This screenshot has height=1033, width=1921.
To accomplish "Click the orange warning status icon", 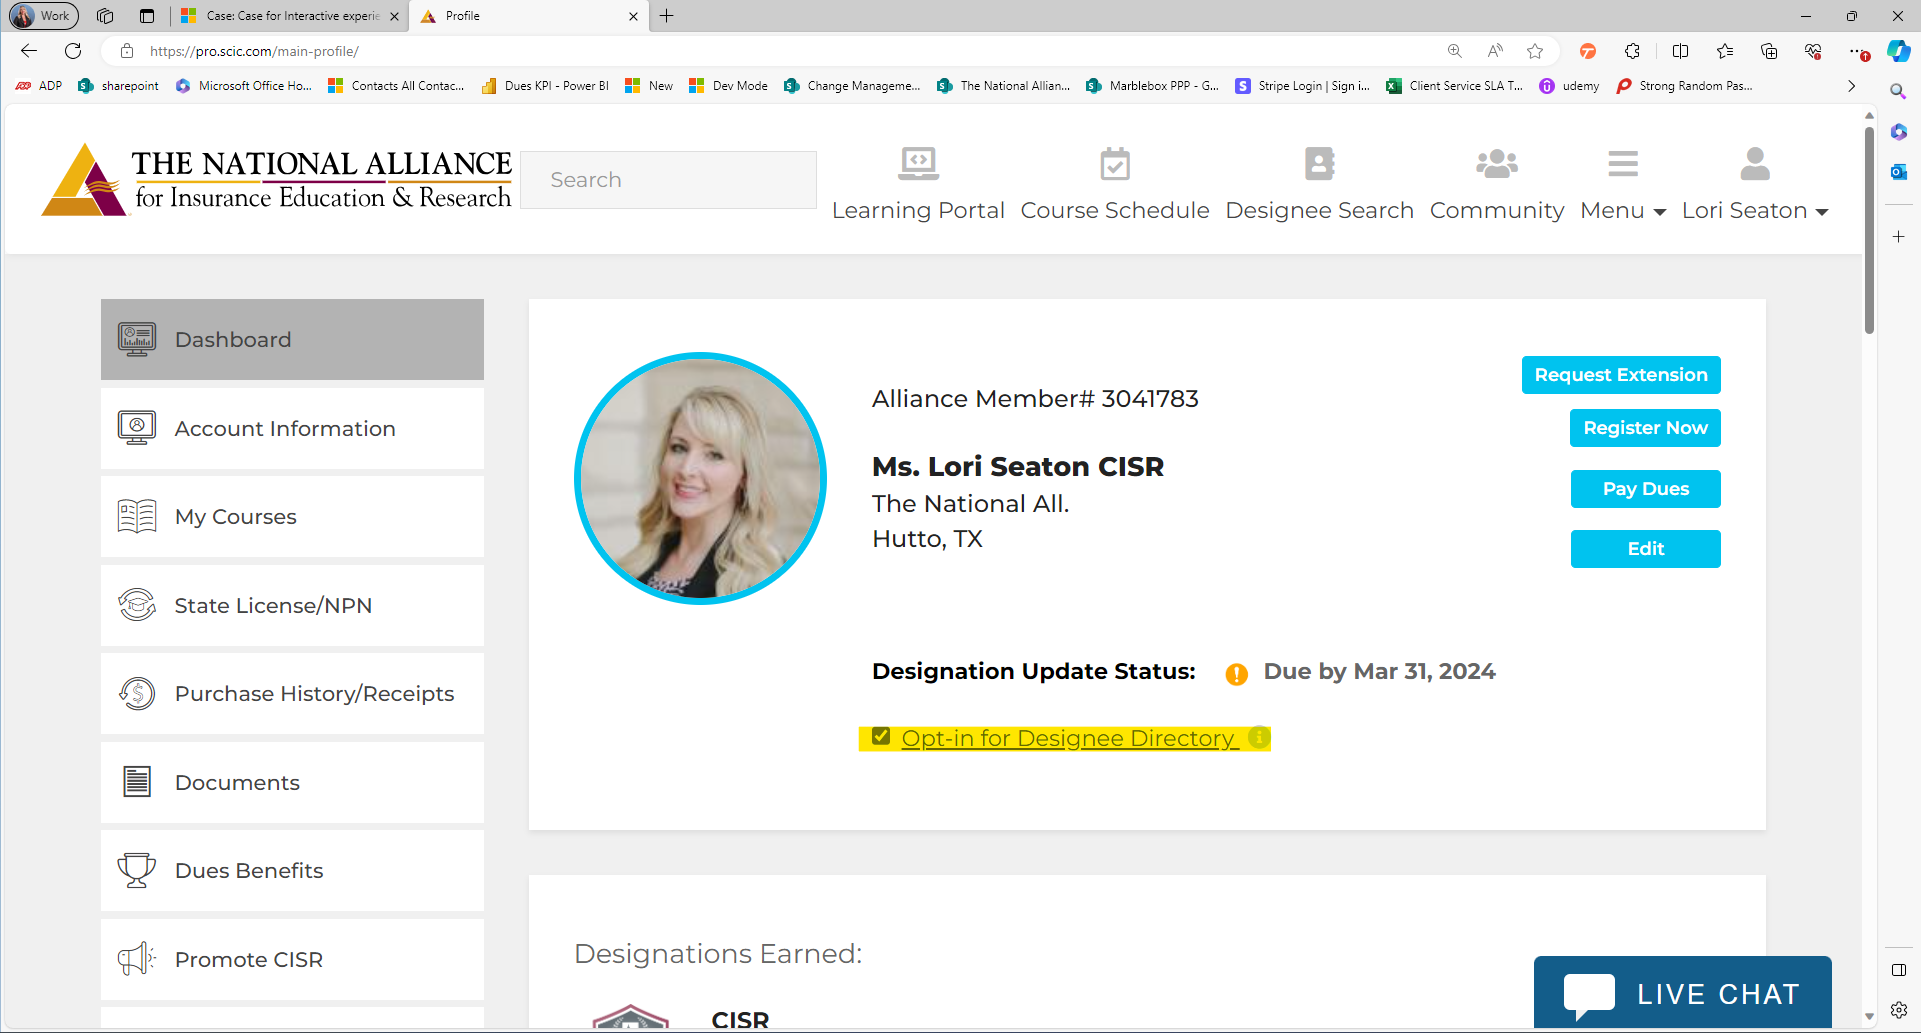I will [x=1236, y=674].
